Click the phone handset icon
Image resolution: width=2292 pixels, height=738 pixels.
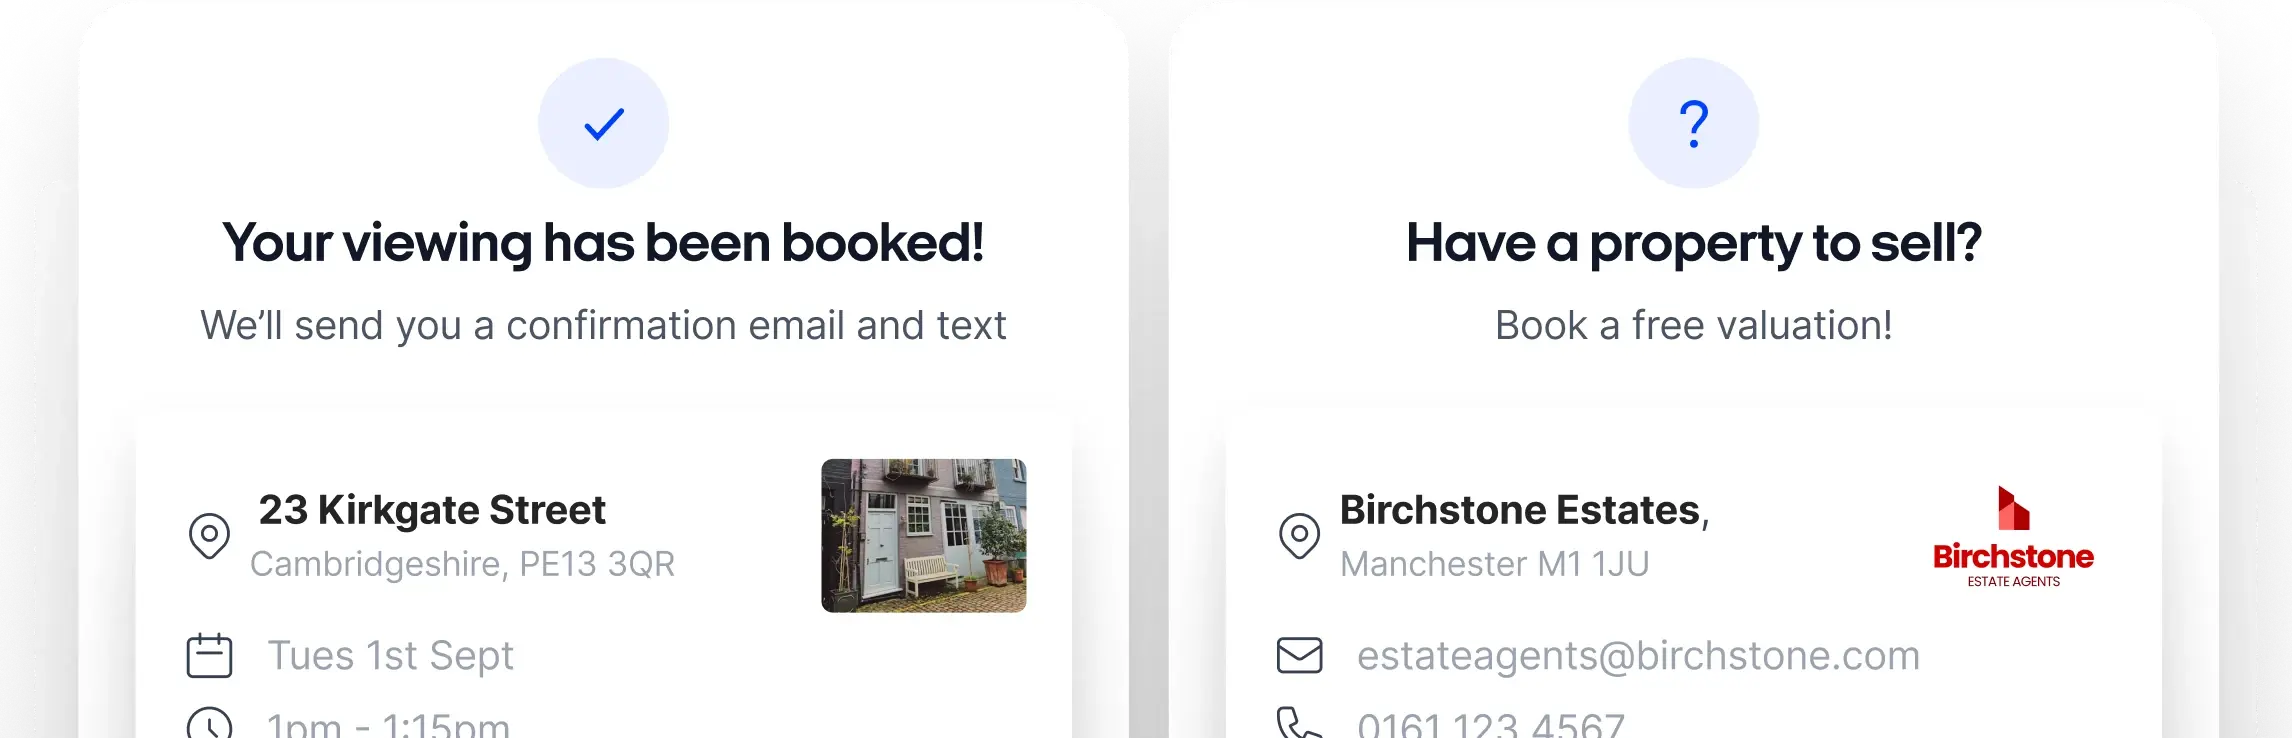pyautogui.click(x=1299, y=724)
